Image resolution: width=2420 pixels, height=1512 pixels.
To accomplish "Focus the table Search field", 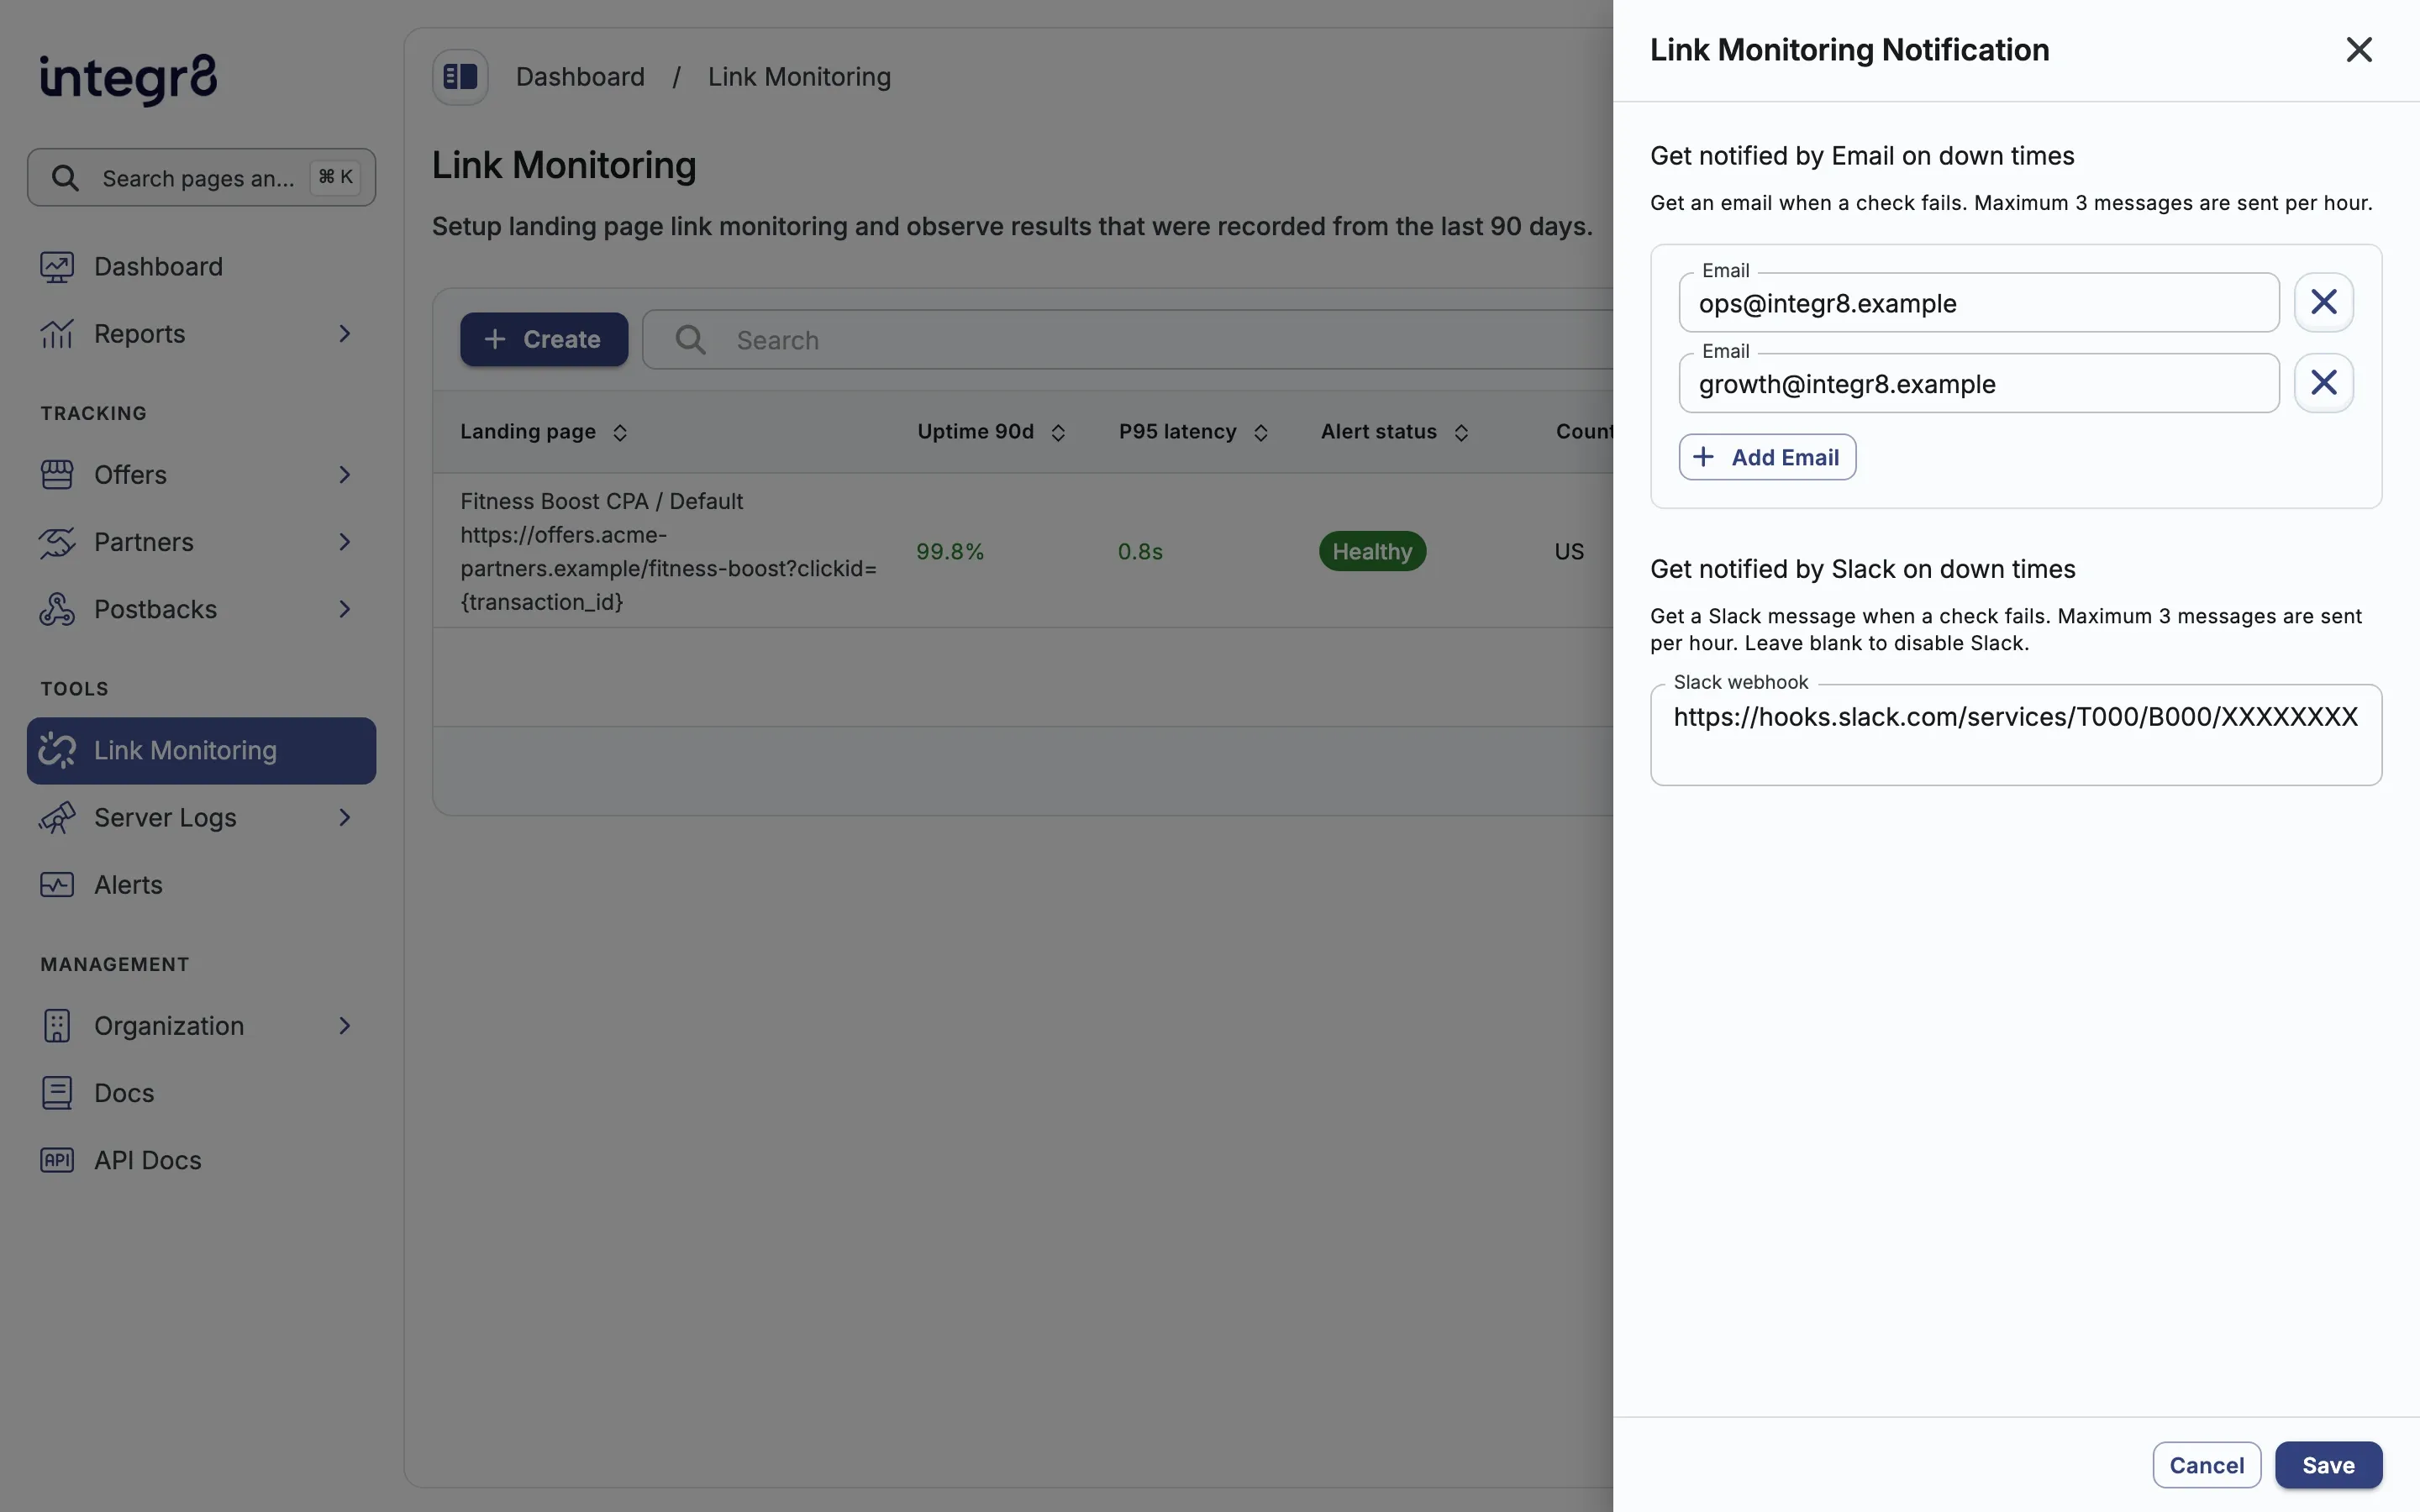I will click(x=1127, y=340).
